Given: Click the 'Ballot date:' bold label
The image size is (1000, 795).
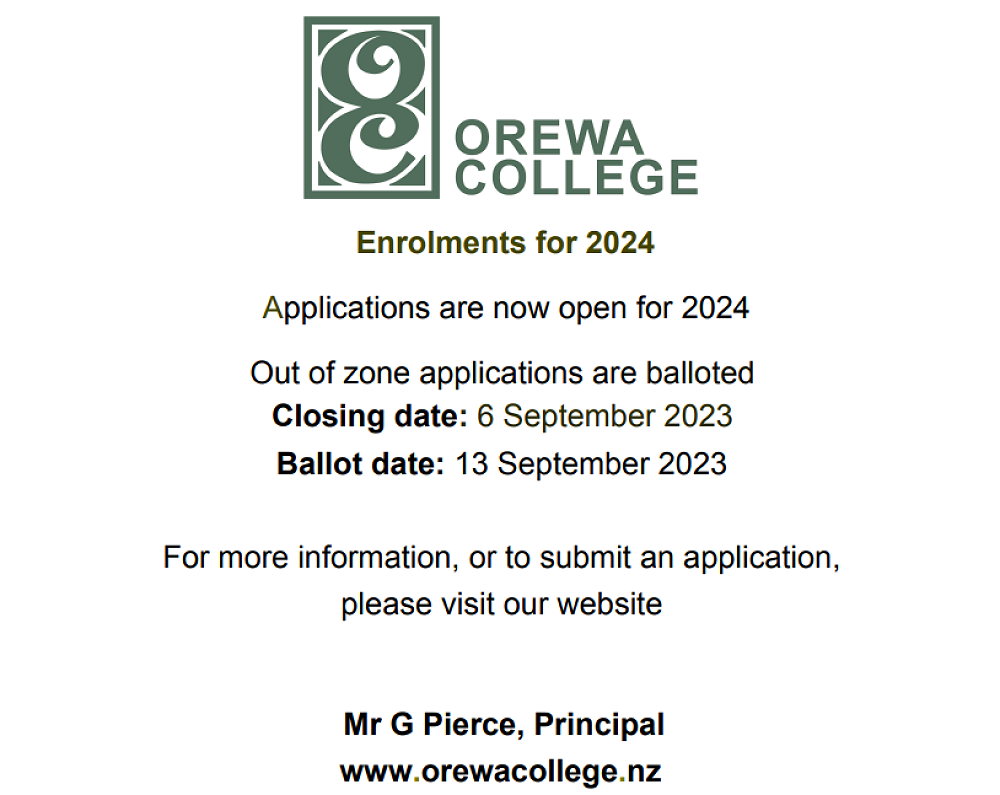Looking at the screenshot, I should 360,464.
